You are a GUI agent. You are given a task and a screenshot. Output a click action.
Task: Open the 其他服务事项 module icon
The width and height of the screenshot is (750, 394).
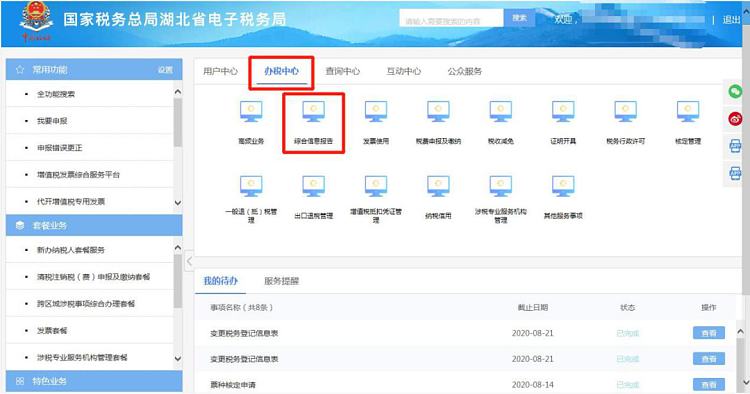[563, 186]
